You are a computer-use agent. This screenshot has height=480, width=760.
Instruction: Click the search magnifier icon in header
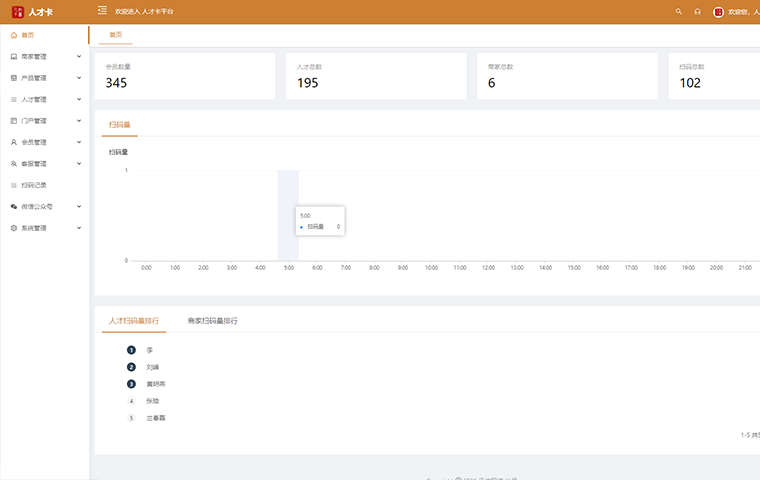point(679,12)
